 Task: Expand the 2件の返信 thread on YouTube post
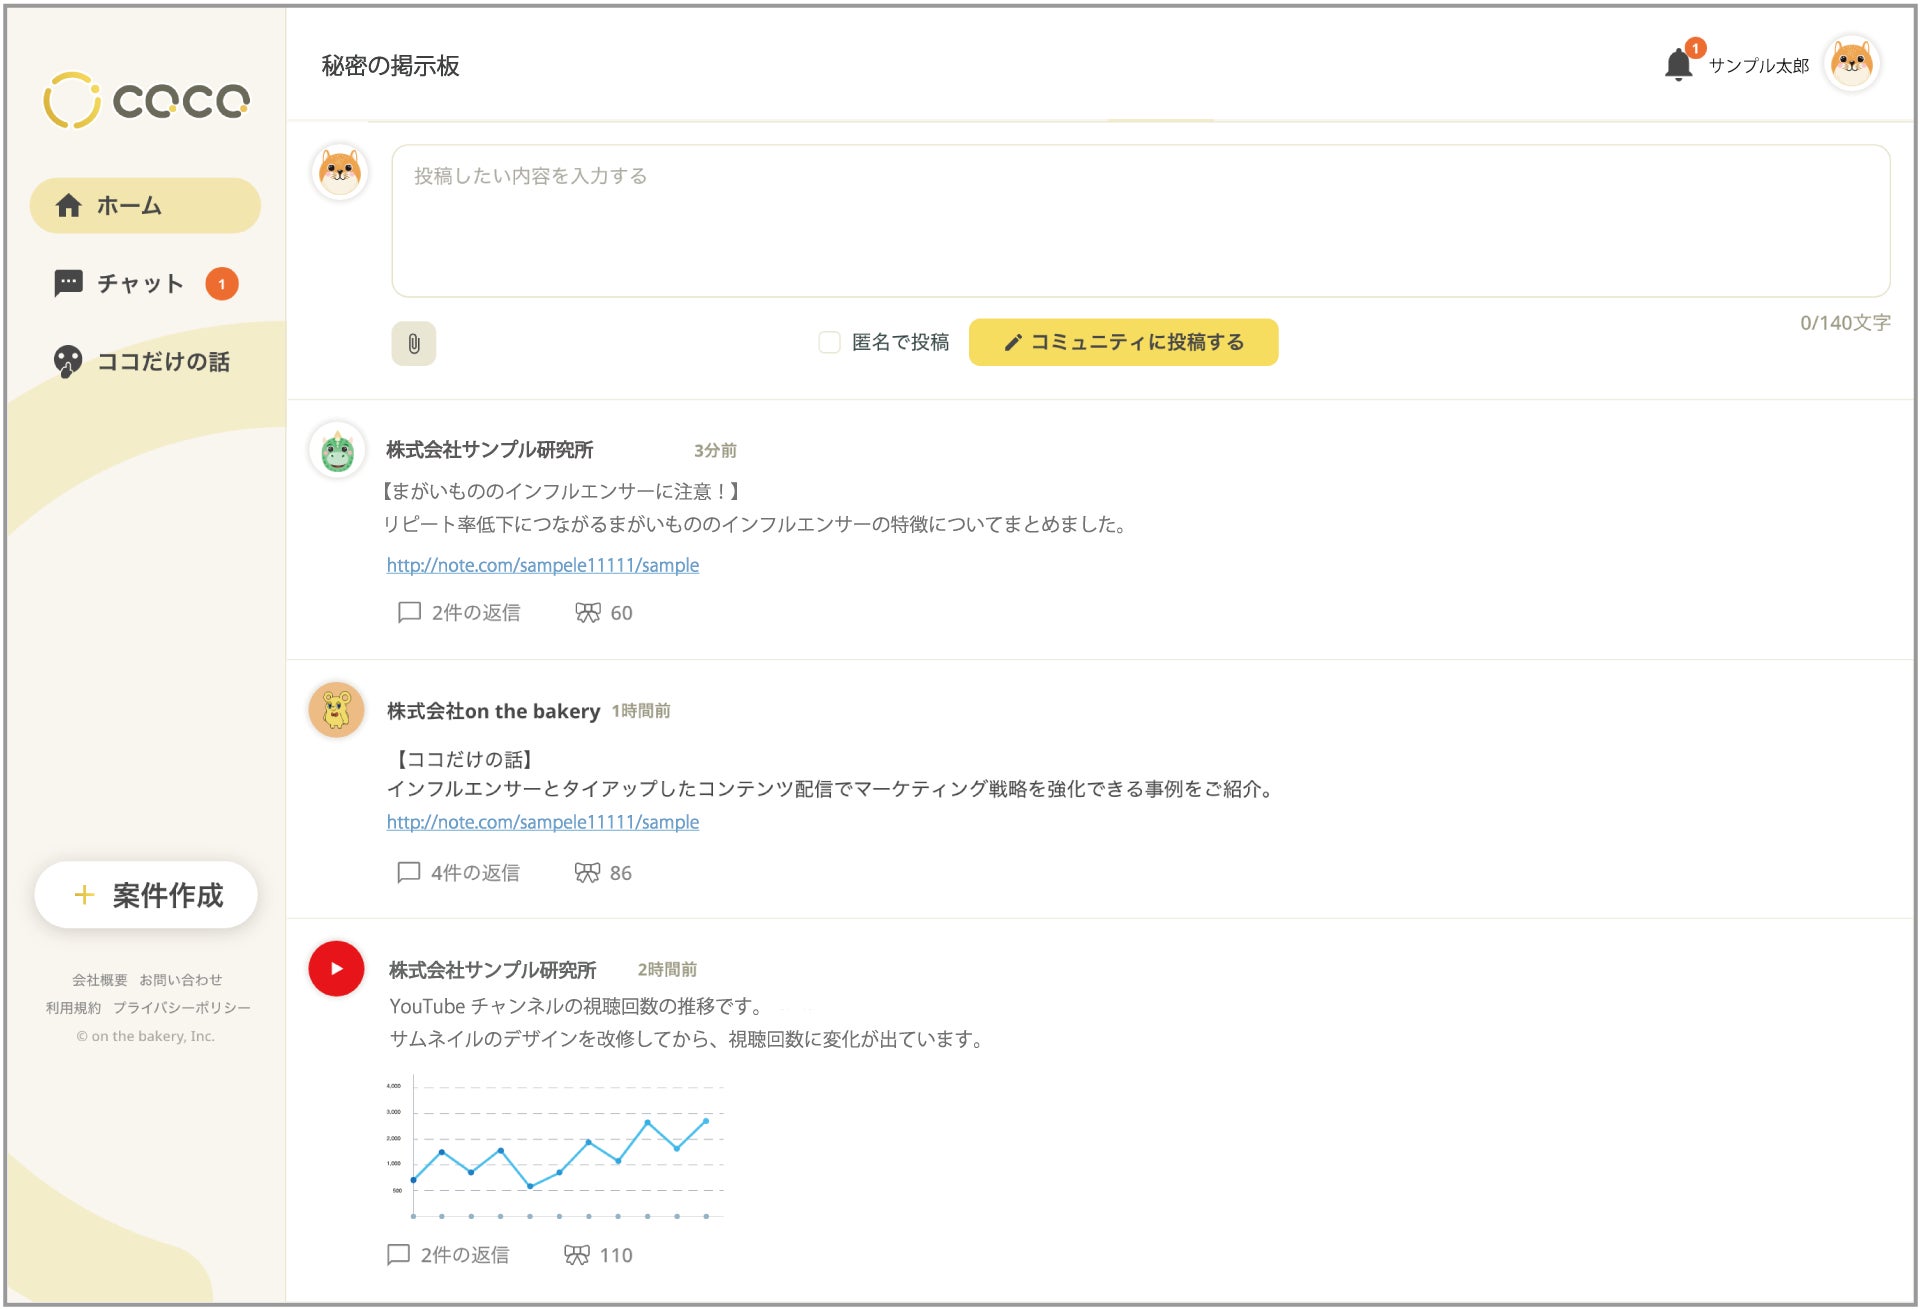(x=448, y=1254)
